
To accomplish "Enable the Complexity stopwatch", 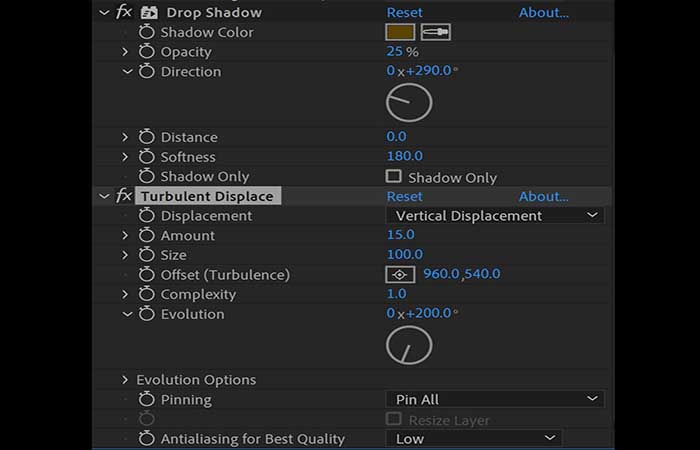I will pos(146,294).
